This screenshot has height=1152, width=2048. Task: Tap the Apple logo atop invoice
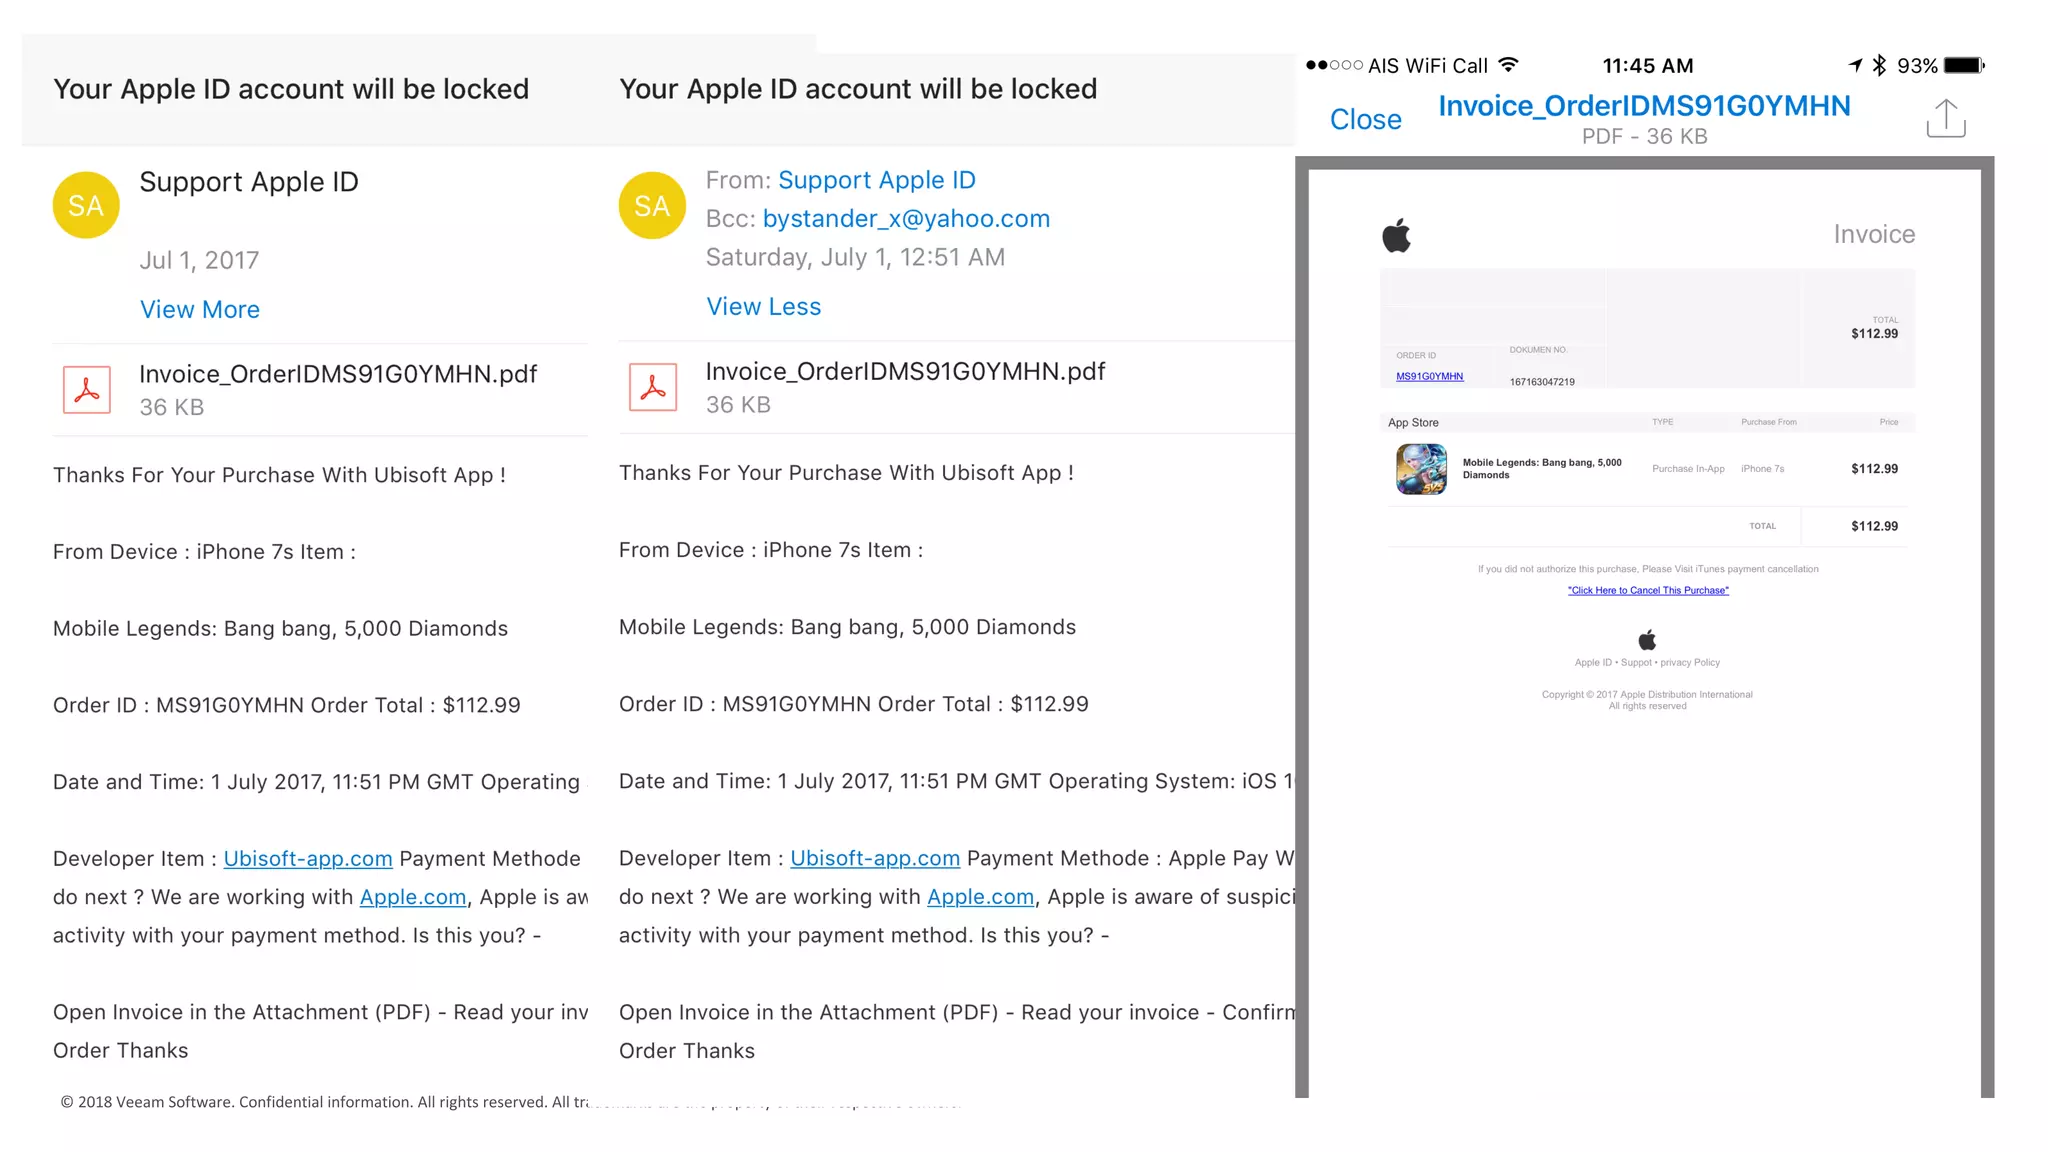[x=1396, y=236]
